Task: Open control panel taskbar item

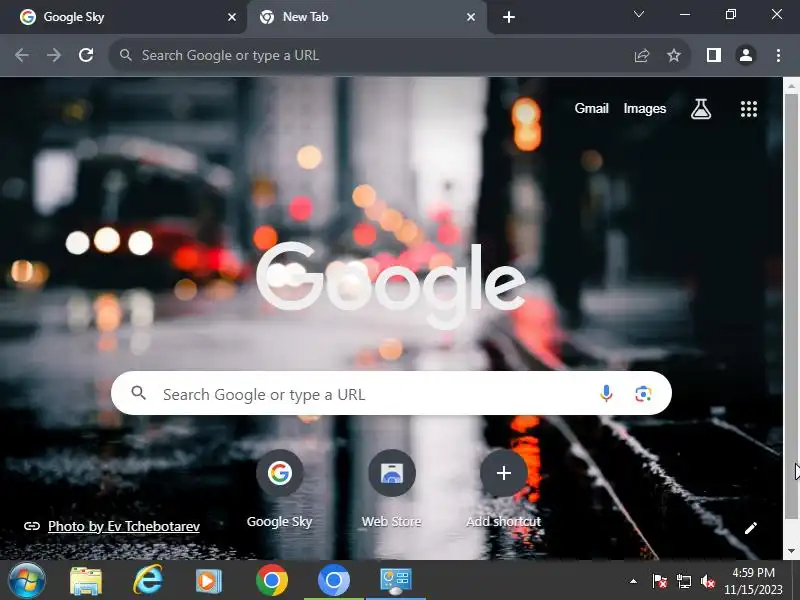Action: [x=395, y=581]
